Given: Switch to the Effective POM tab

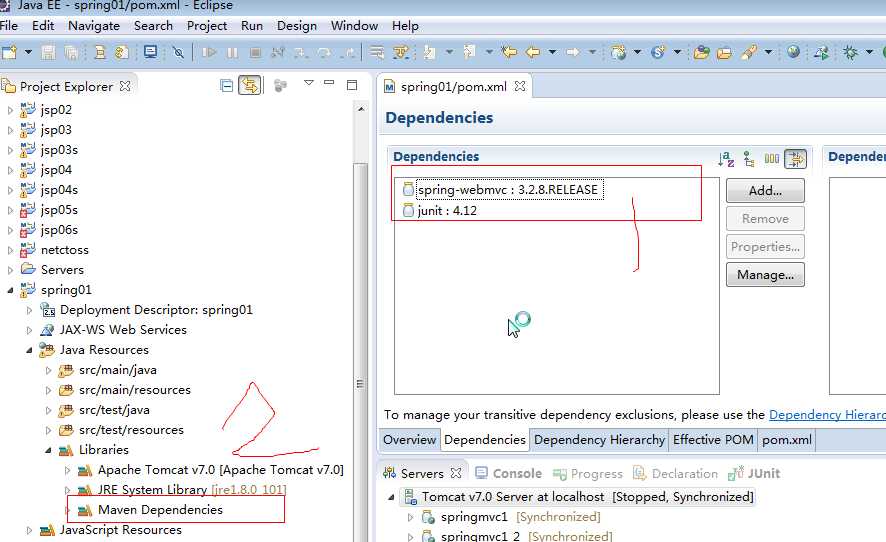Looking at the screenshot, I should [713, 440].
